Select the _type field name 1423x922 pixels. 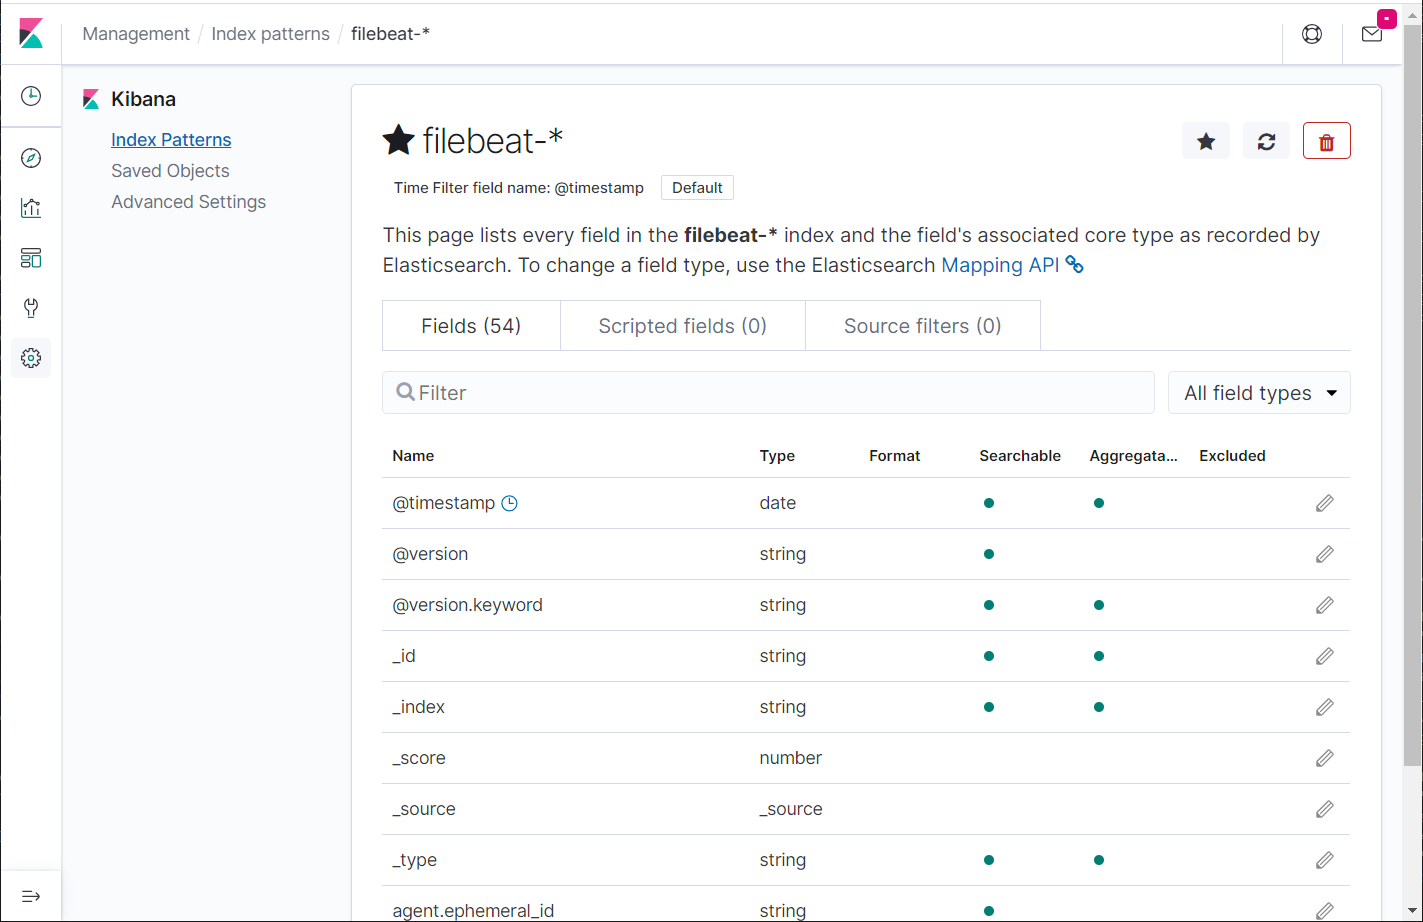414,860
